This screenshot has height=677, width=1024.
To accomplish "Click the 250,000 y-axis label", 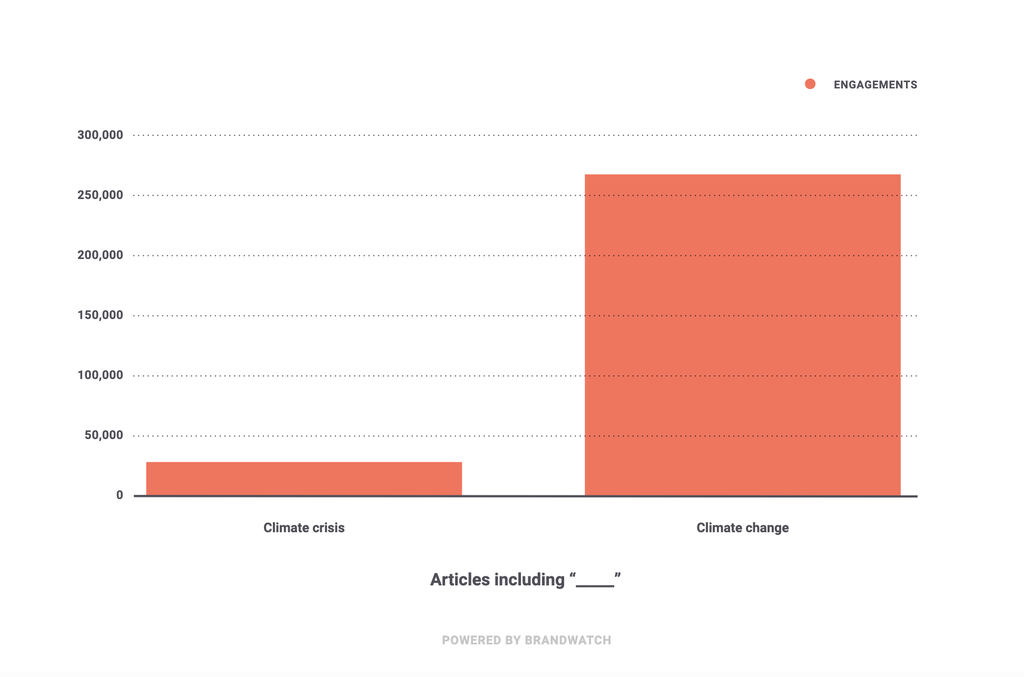I will pyautogui.click(x=100, y=195).
